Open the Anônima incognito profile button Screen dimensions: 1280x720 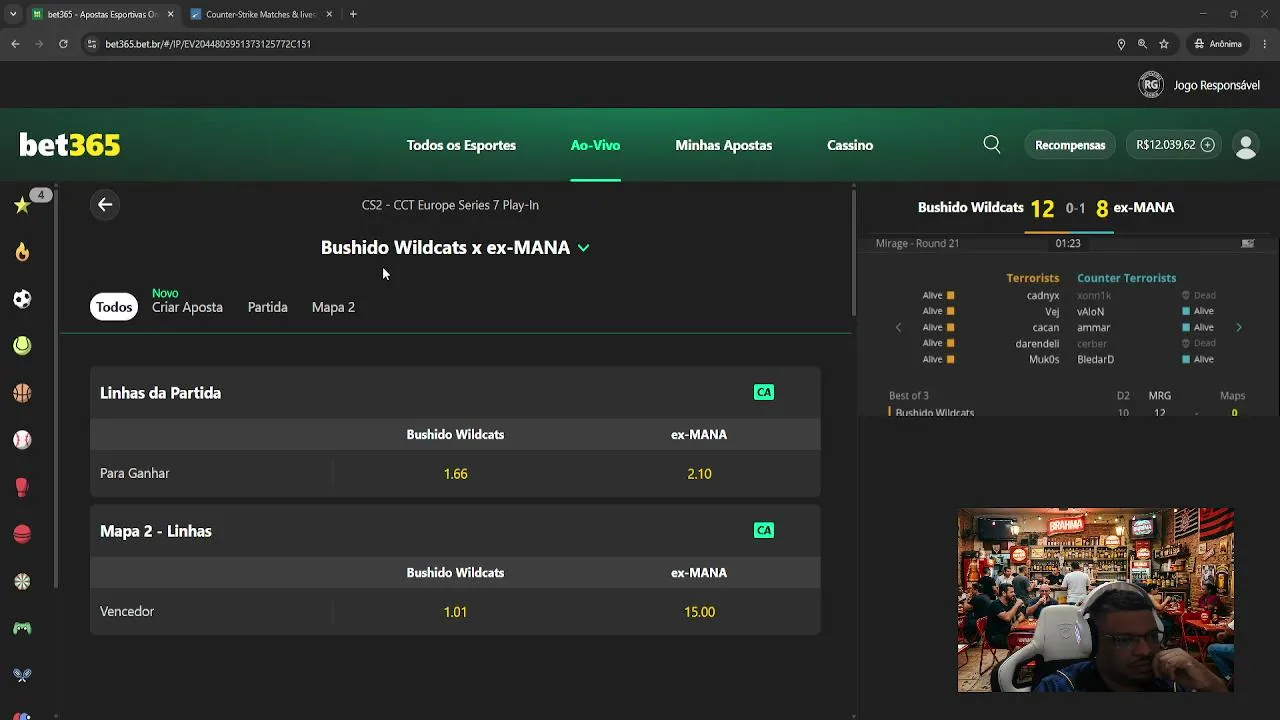[x=1218, y=44]
